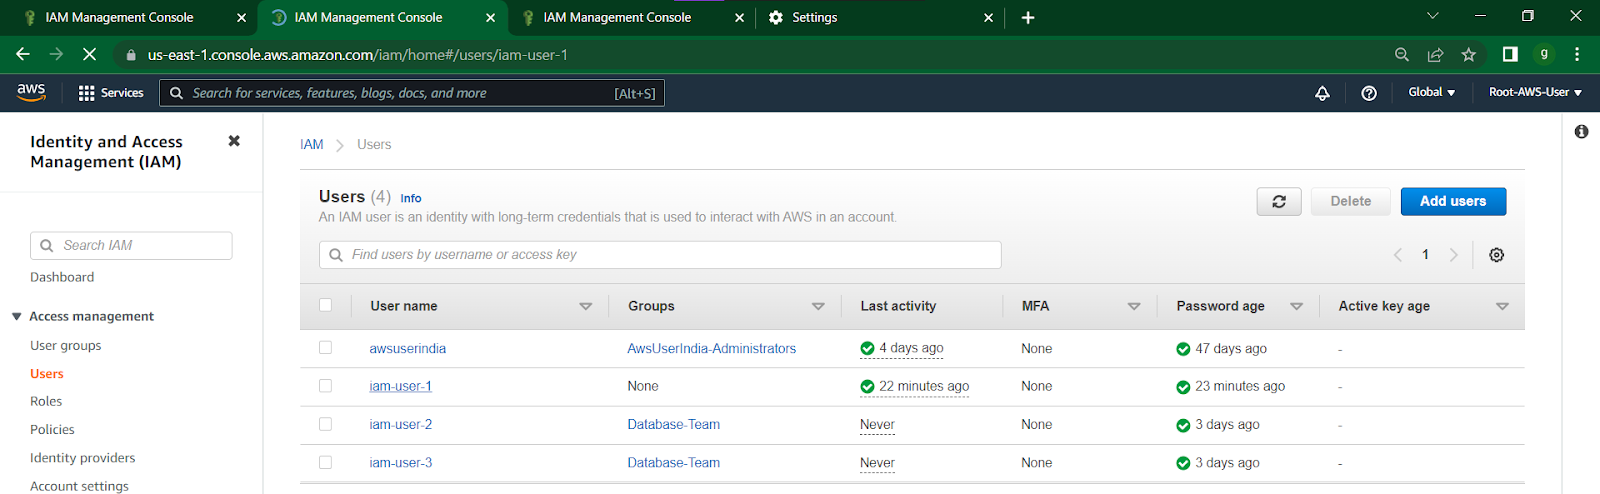Click password age status icon for awsuserindia
The height and width of the screenshot is (494, 1600).
click(x=1183, y=349)
